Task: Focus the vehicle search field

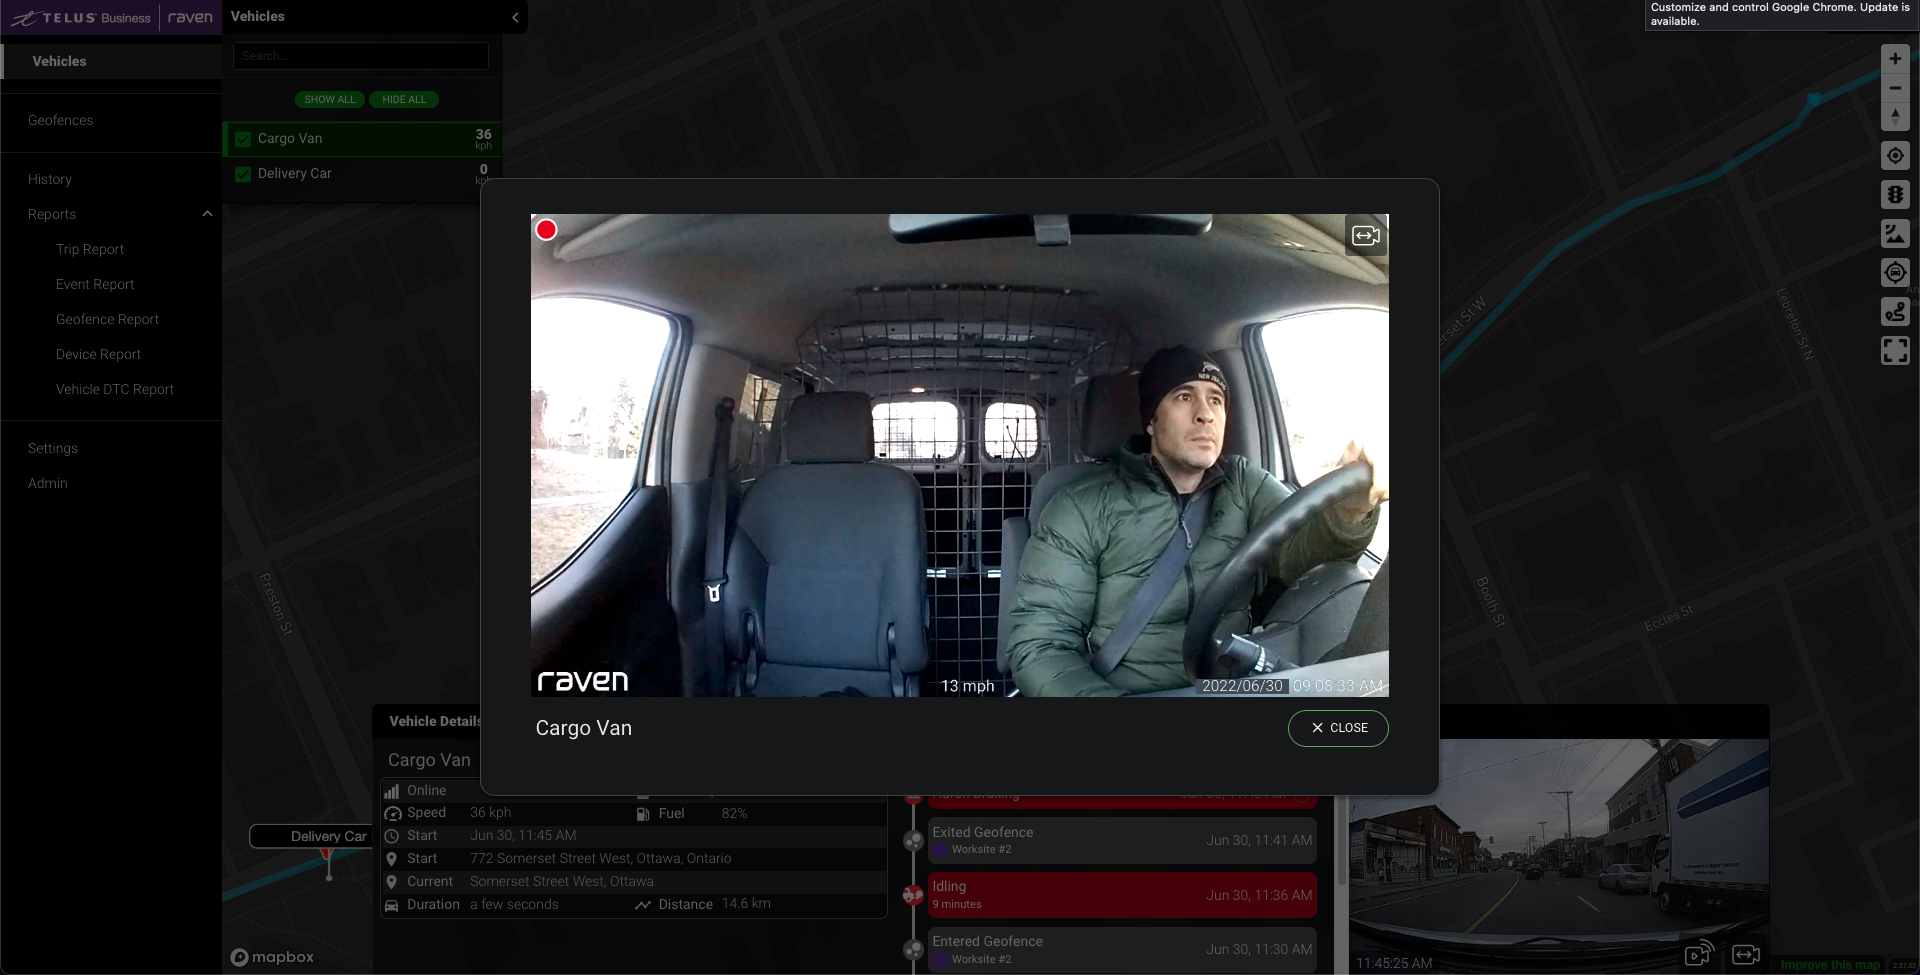Action: tap(361, 56)
